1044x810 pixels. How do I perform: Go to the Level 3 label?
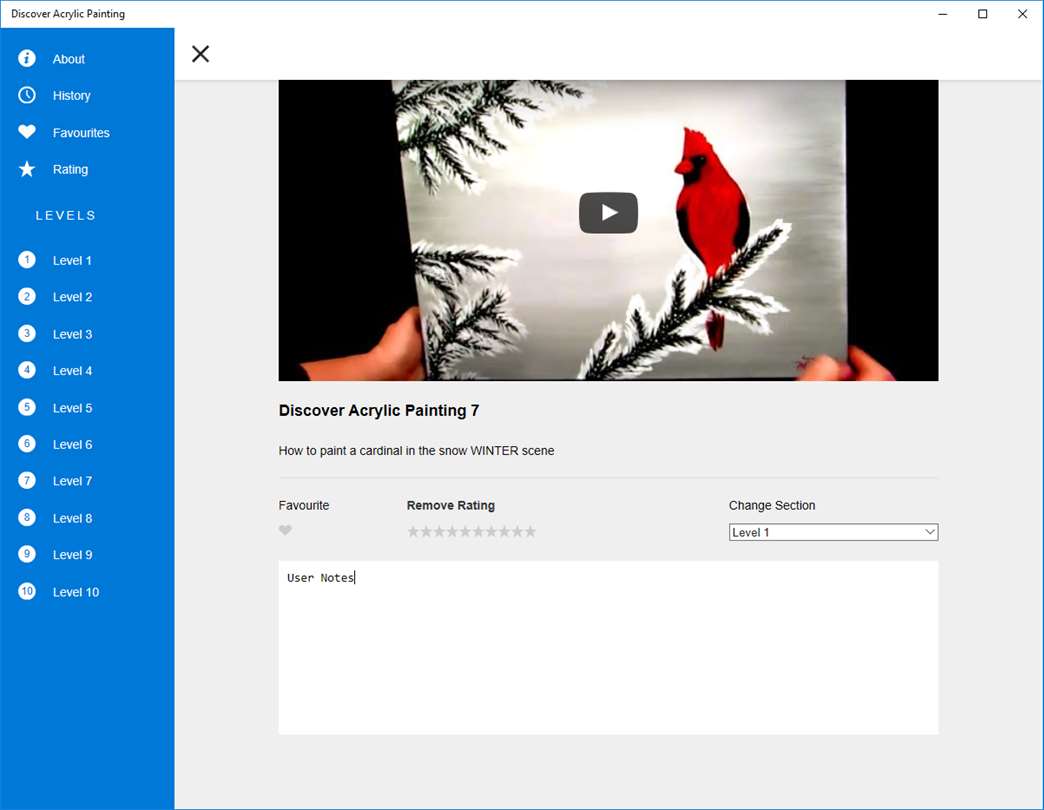(73, 334)
